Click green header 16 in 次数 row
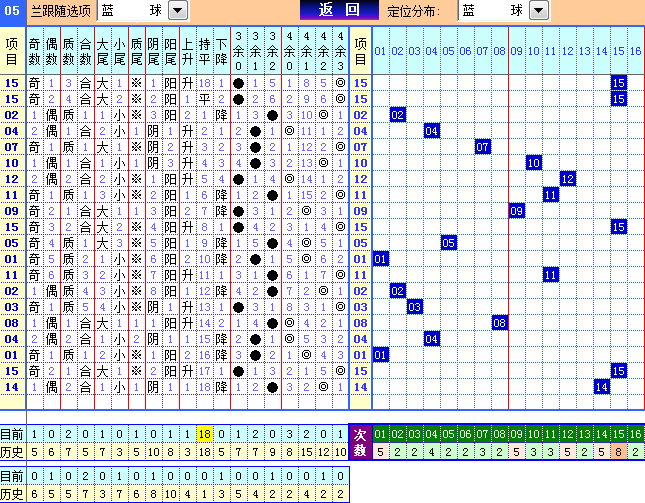645x503 pixels. pos(636,434)
